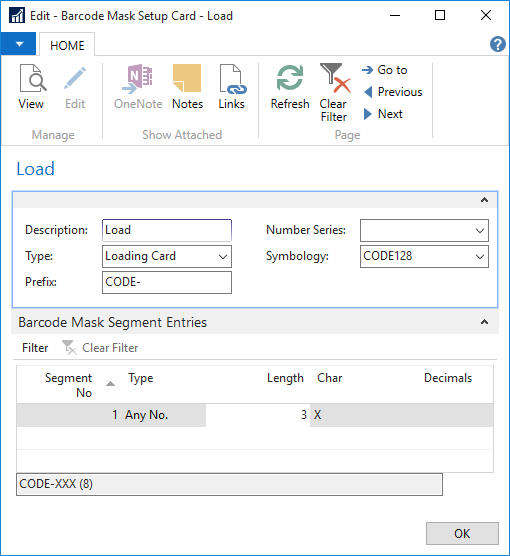Click the ribbon Clear Filter icon
Viewport: 510px width, 556px height.
point(334,78)
